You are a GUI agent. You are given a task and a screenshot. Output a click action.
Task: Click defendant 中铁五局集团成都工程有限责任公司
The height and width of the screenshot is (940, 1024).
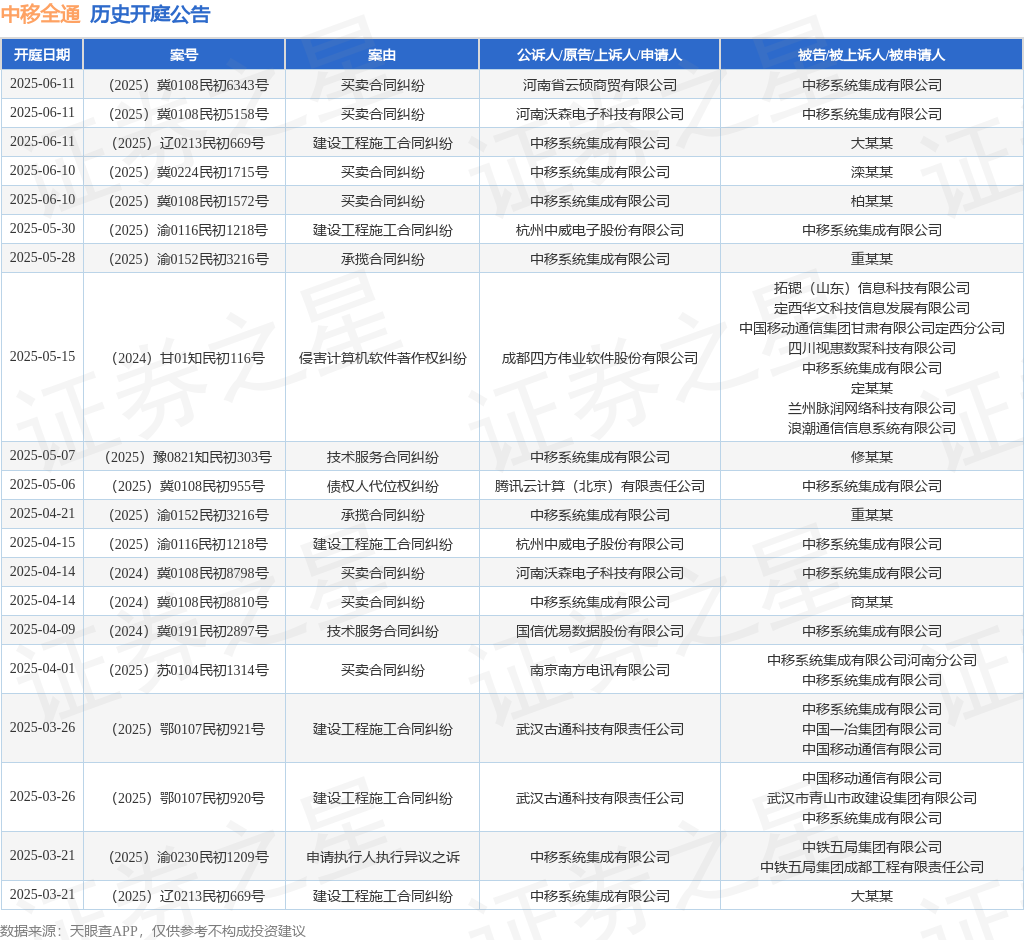tap(871, 867)
